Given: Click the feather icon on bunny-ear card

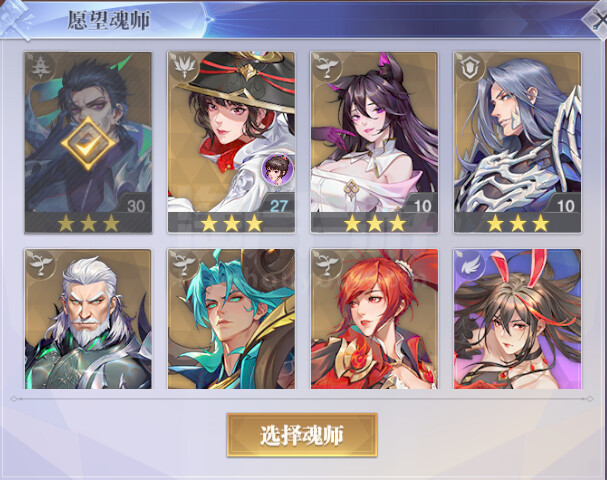Looking at the screenshot, I should (x=470, y=266).
